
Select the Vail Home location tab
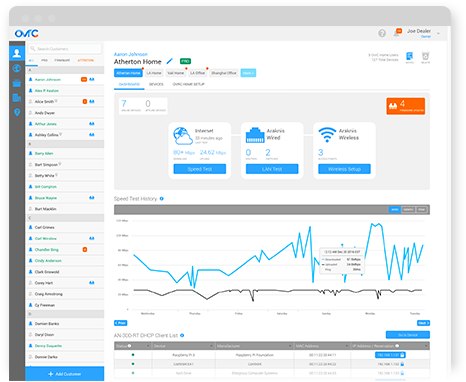[x=176, y=73]
